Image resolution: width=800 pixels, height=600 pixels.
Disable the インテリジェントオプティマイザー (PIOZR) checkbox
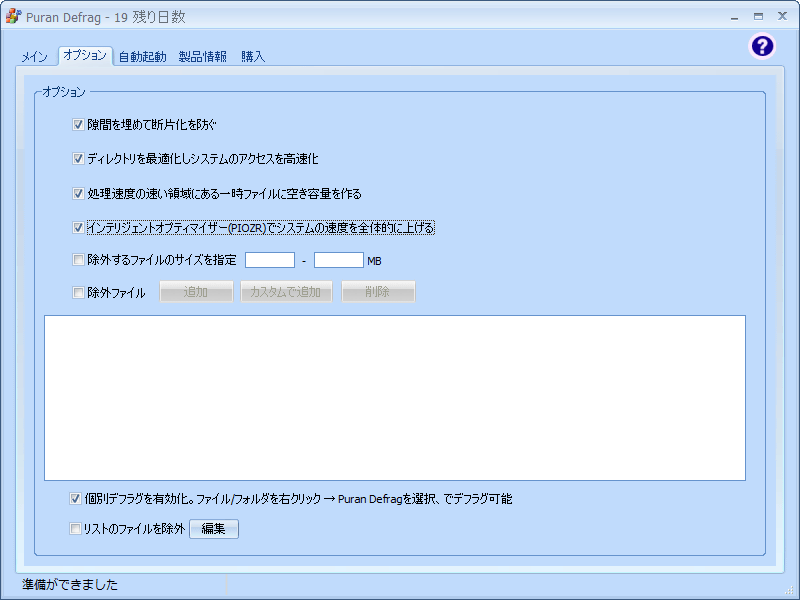(78, 228)
